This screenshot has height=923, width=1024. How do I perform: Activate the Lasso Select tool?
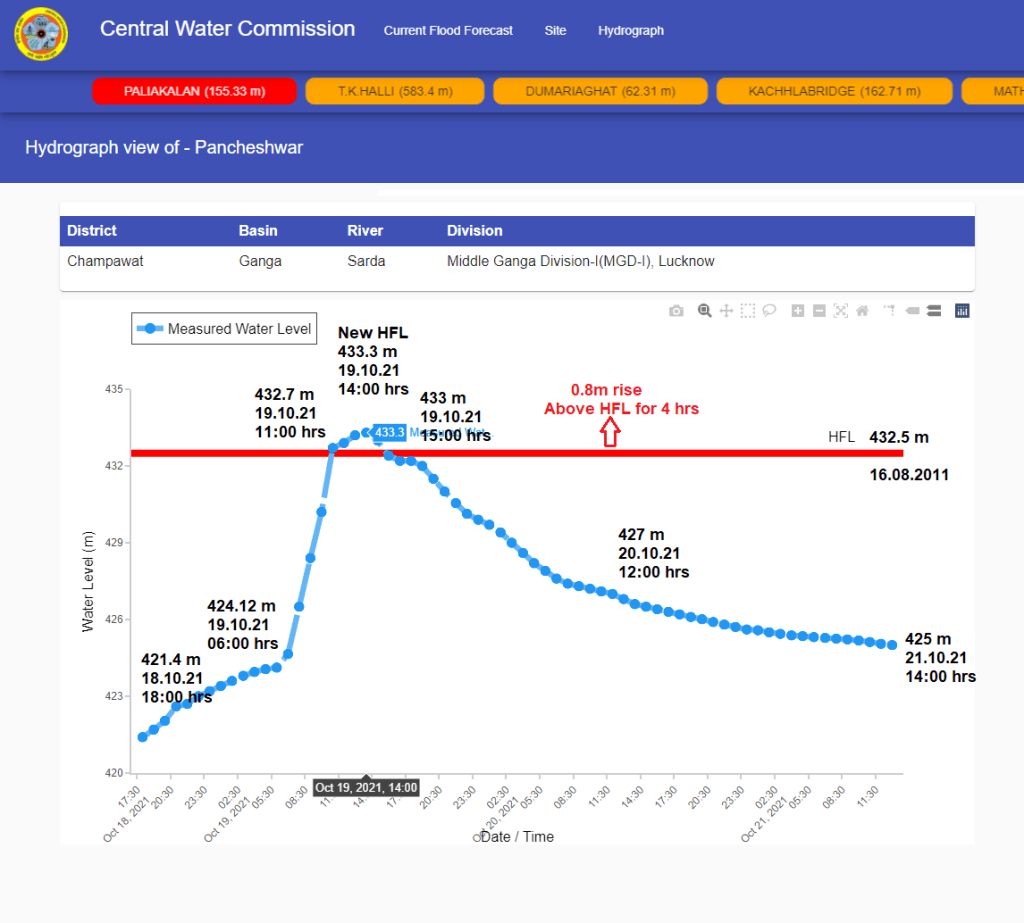pos(769,311)
